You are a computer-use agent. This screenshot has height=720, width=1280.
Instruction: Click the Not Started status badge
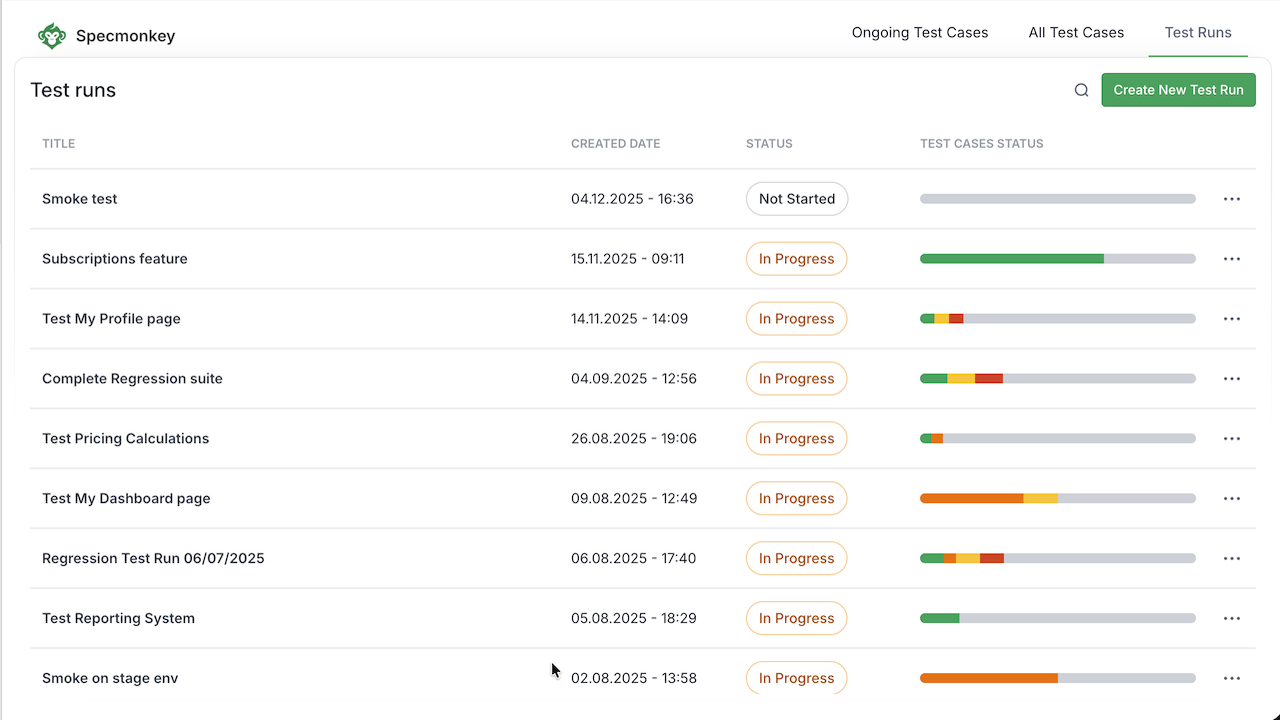coord(797,199)
